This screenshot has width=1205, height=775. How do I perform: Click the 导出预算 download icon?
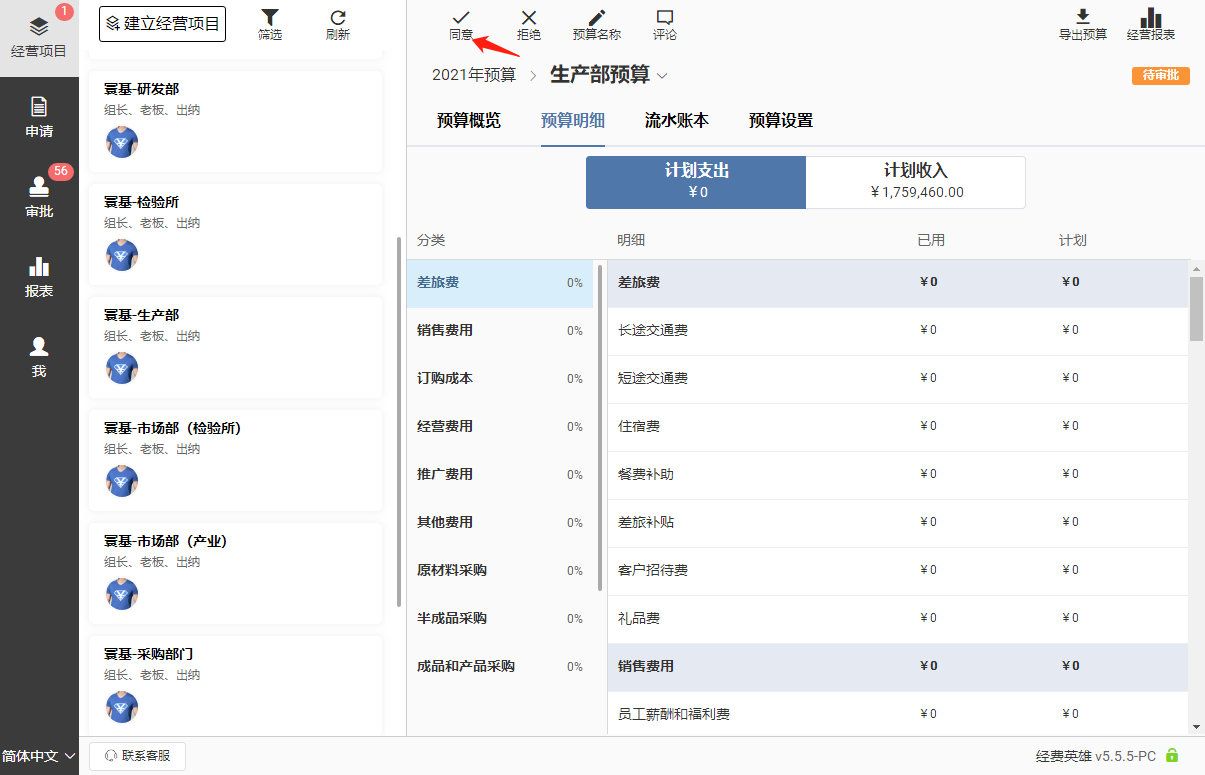pos(1083,17)
